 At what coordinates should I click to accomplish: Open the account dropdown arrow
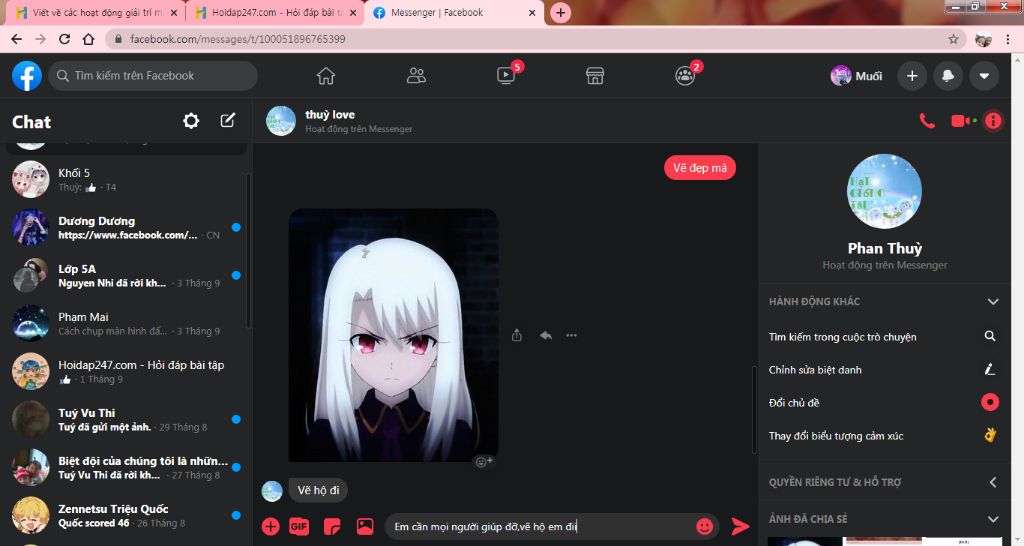pyautogui.click(x=984, y=76)
